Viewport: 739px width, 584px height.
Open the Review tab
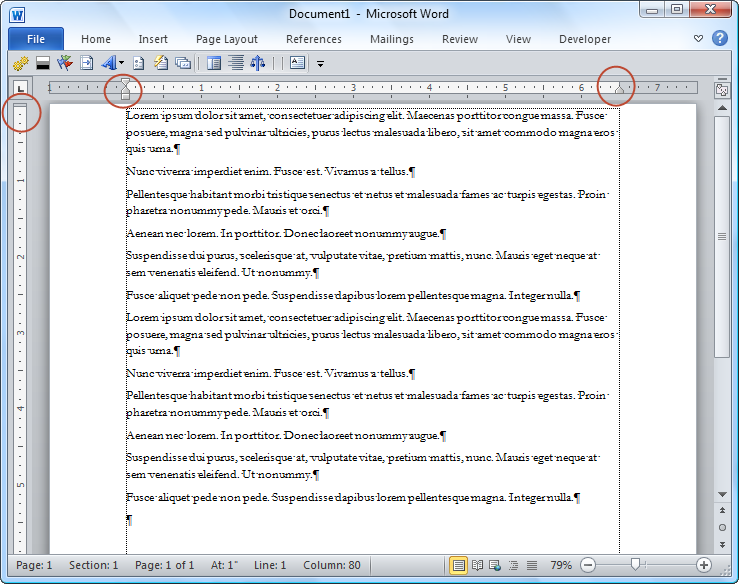coord(460,39)
